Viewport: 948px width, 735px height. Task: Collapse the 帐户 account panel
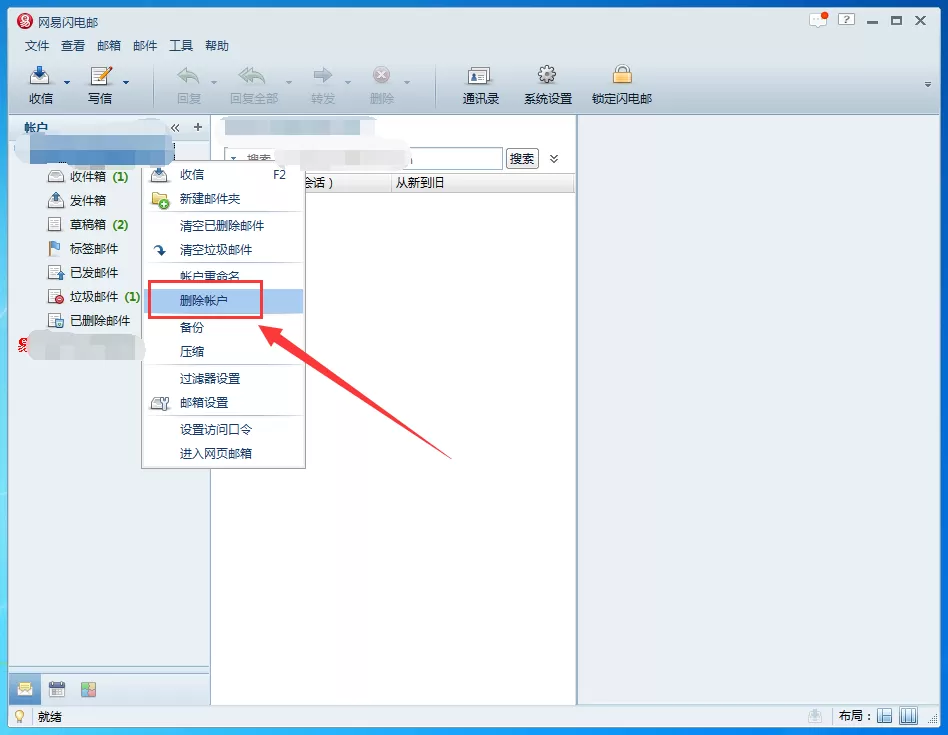tap(175, 128)
